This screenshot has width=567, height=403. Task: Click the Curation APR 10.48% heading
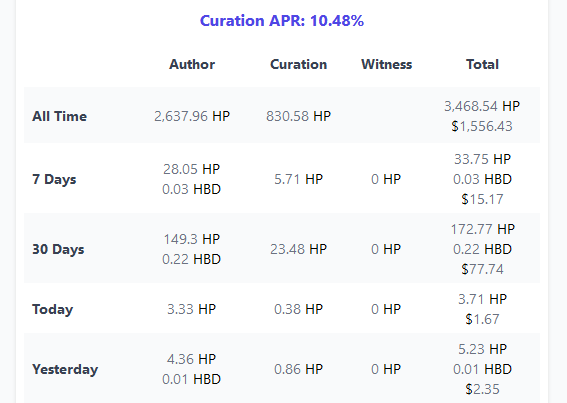click(282, 21)
